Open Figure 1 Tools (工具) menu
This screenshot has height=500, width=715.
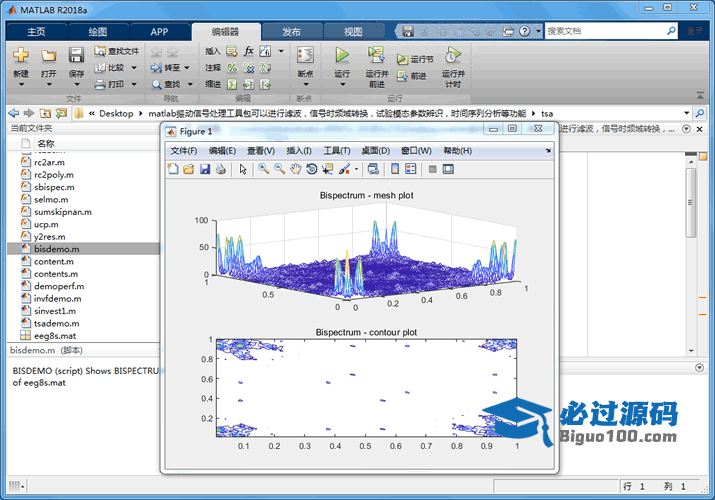coord(337,151)
